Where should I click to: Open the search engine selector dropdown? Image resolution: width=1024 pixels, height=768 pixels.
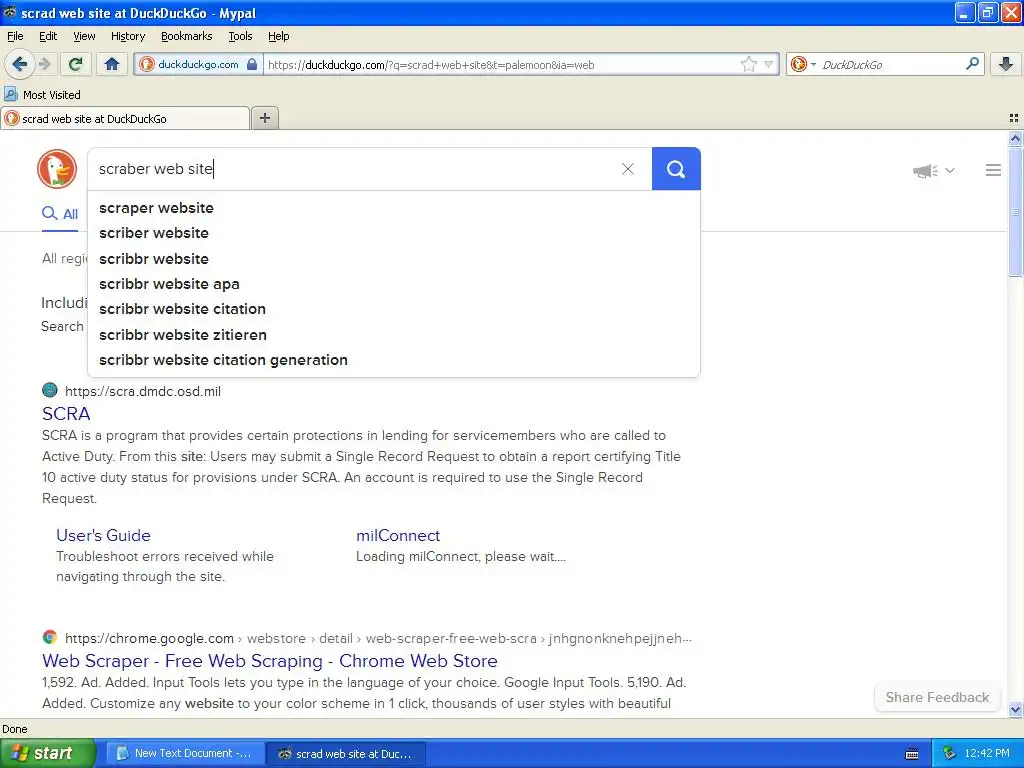pyautogui.click(x=803, y=64)
